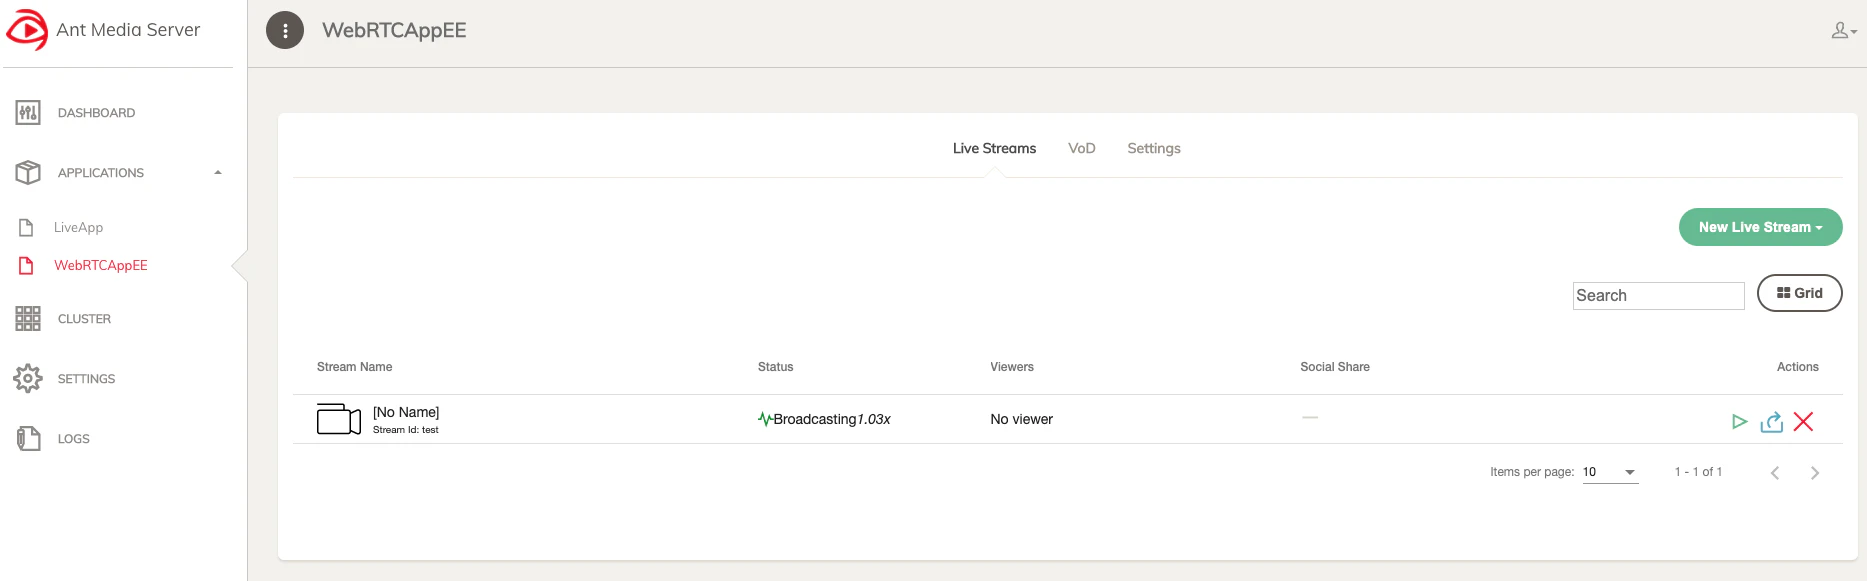Screen dimensions: 1867x581
Task: Click the LiveApp document icon
Action: 27,228
